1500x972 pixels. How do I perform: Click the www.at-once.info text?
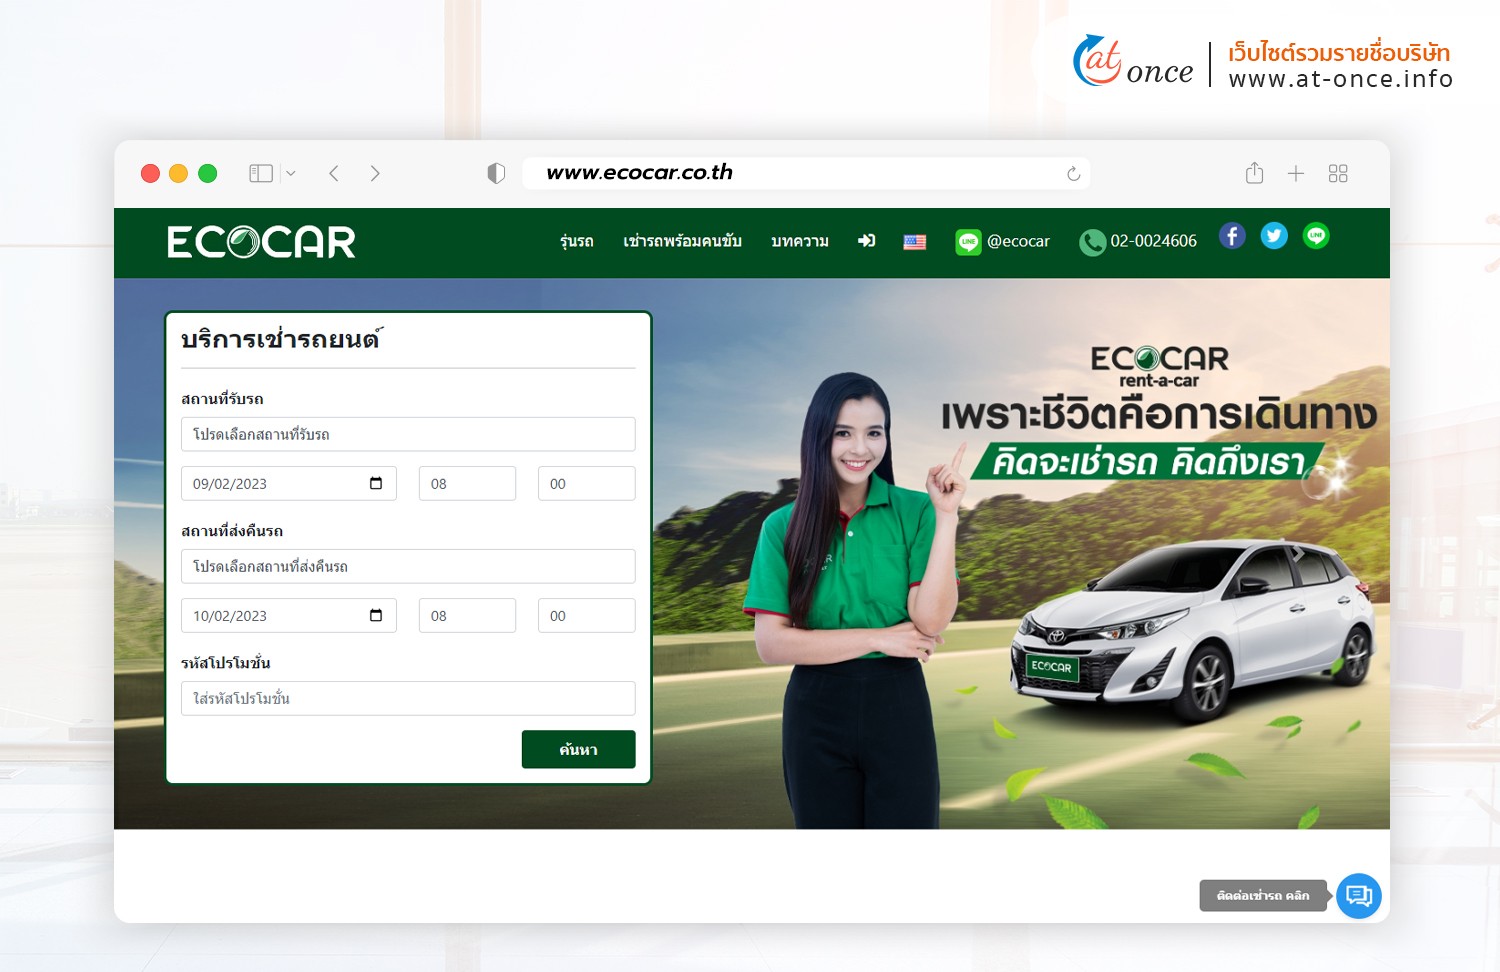[1341, 79]
